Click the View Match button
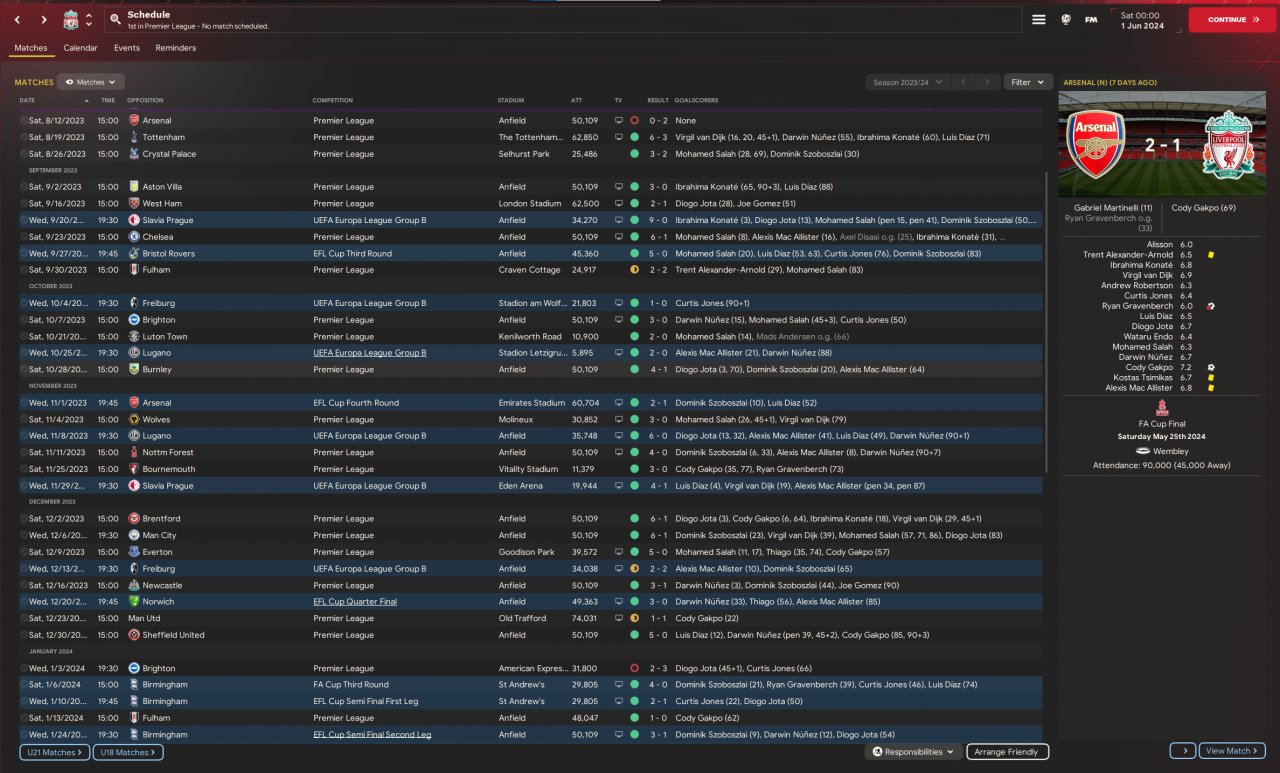This screenshot has width=1280, height=773. 1231,751
